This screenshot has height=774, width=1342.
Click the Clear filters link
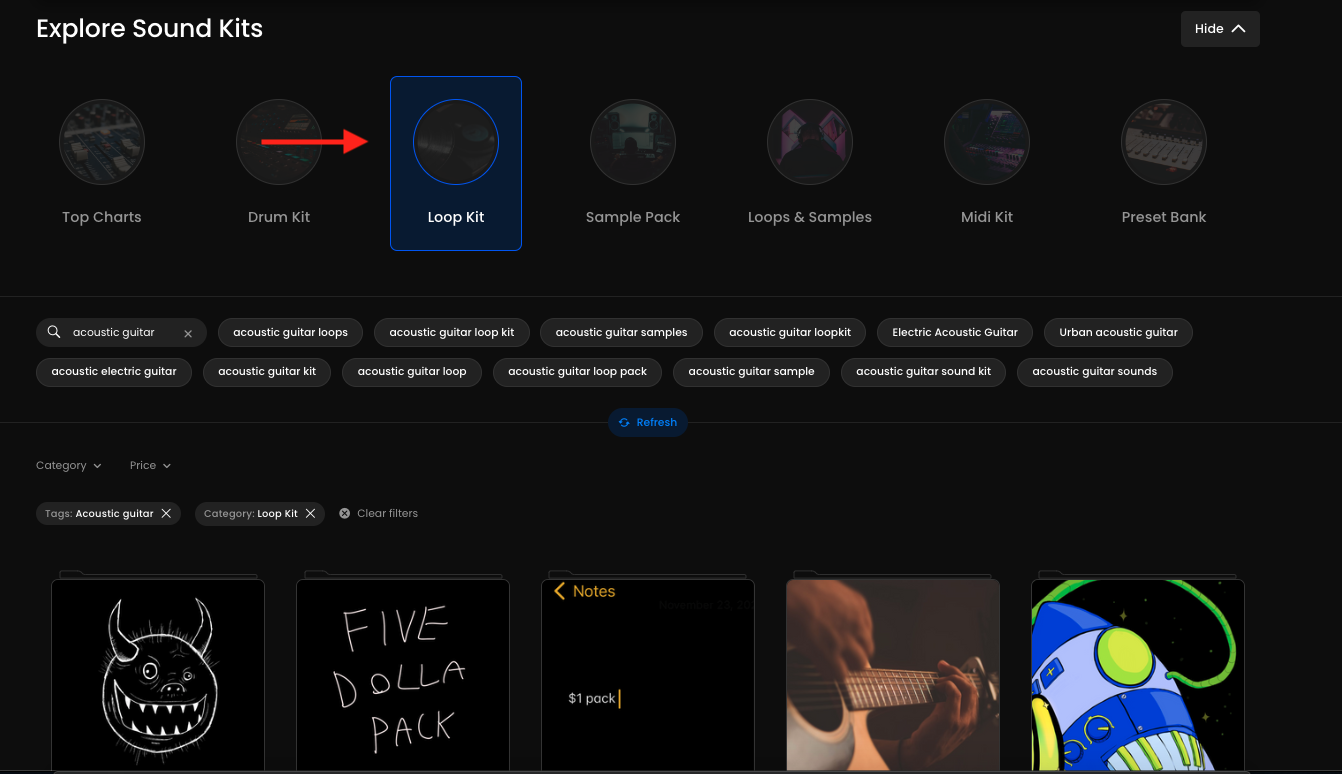coord(379,513)
